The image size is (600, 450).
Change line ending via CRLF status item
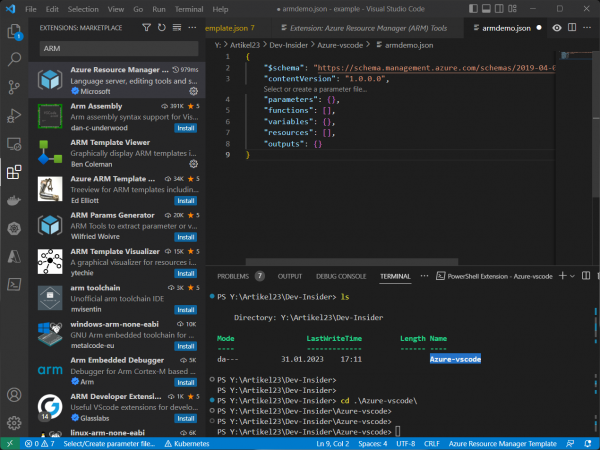[x=432, y=444]
